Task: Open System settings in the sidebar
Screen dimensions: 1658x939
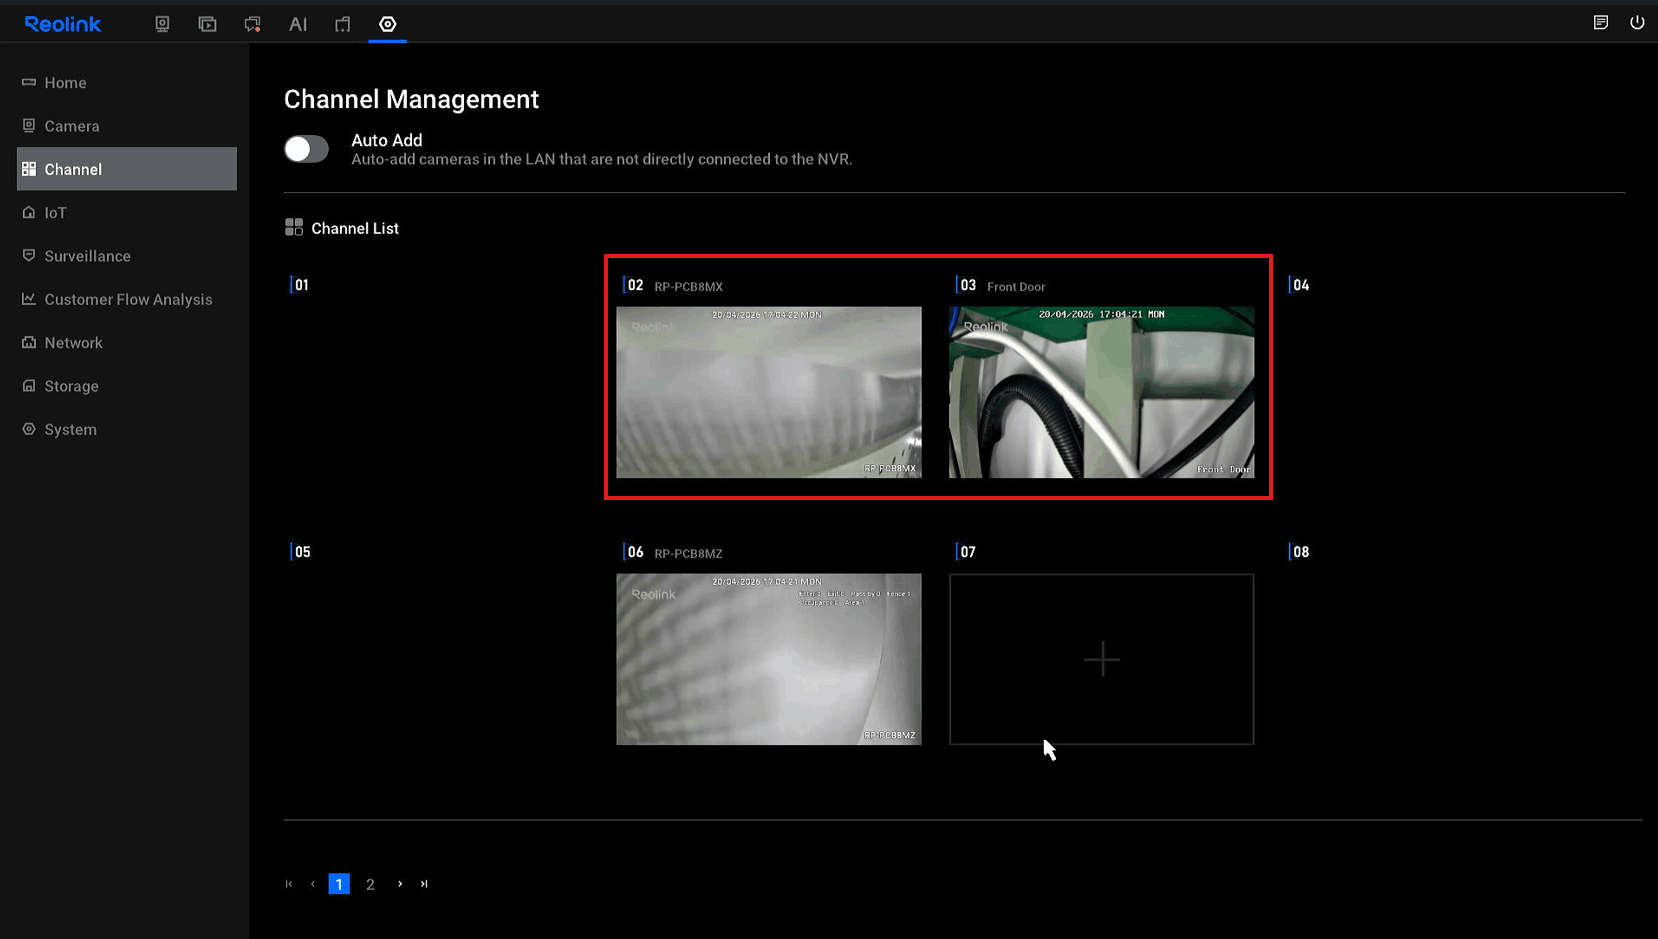Action: coord(127,429)
